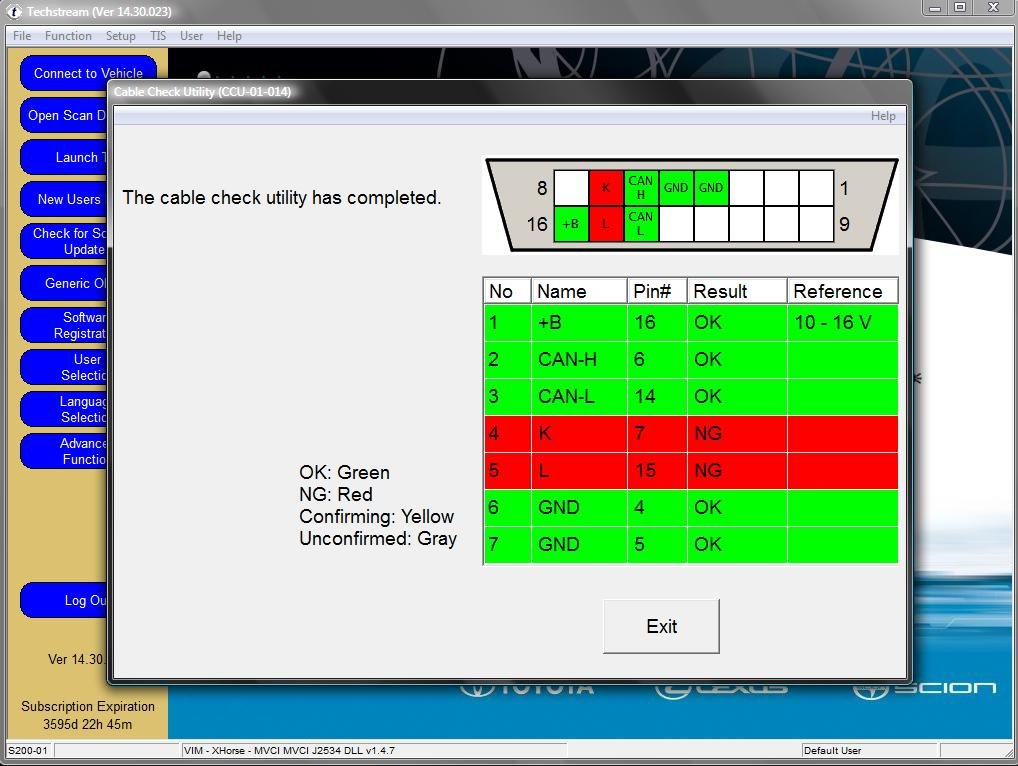Click the NG result in the L row
Screen dimensions: 1018x766
(737, 471)
